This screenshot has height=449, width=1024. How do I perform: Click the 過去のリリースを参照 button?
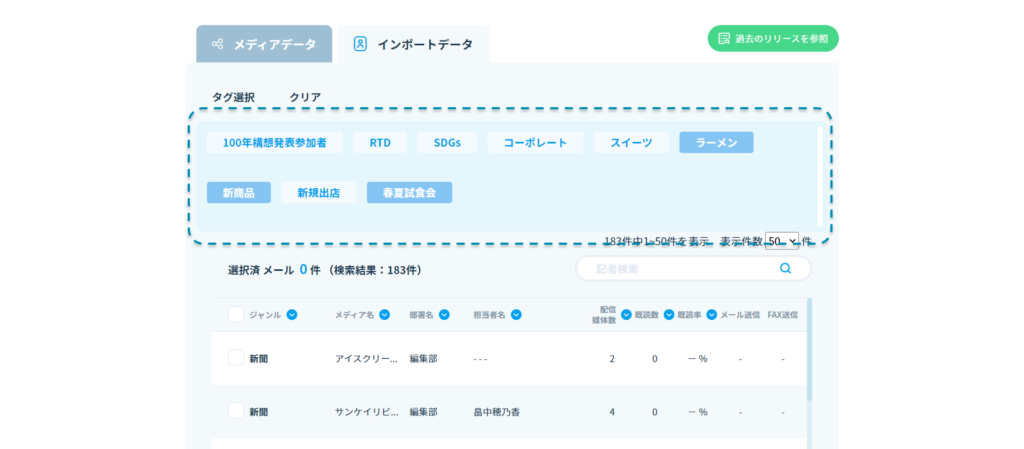(772, 38)
